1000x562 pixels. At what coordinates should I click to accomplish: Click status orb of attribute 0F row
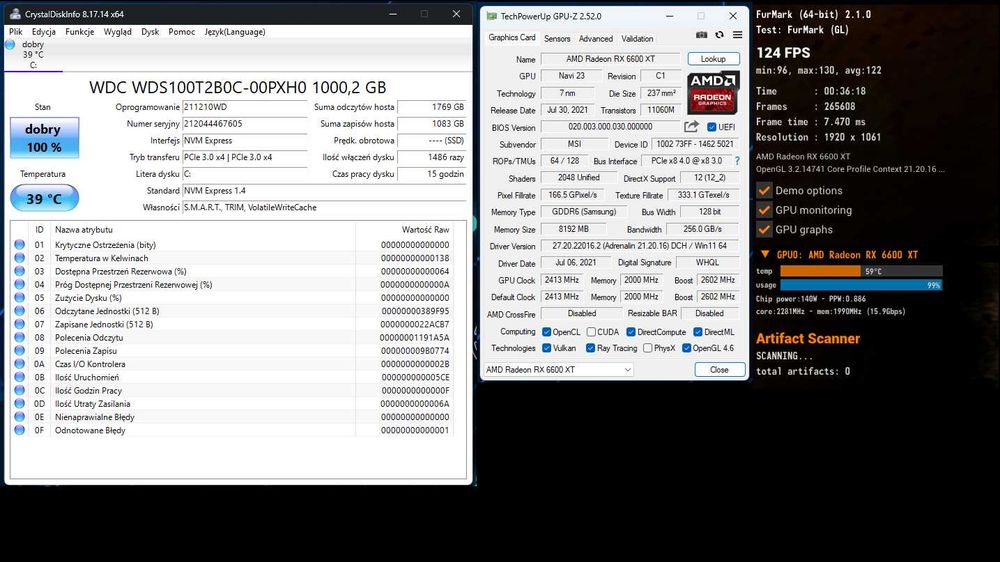click(x=20, y=430)
